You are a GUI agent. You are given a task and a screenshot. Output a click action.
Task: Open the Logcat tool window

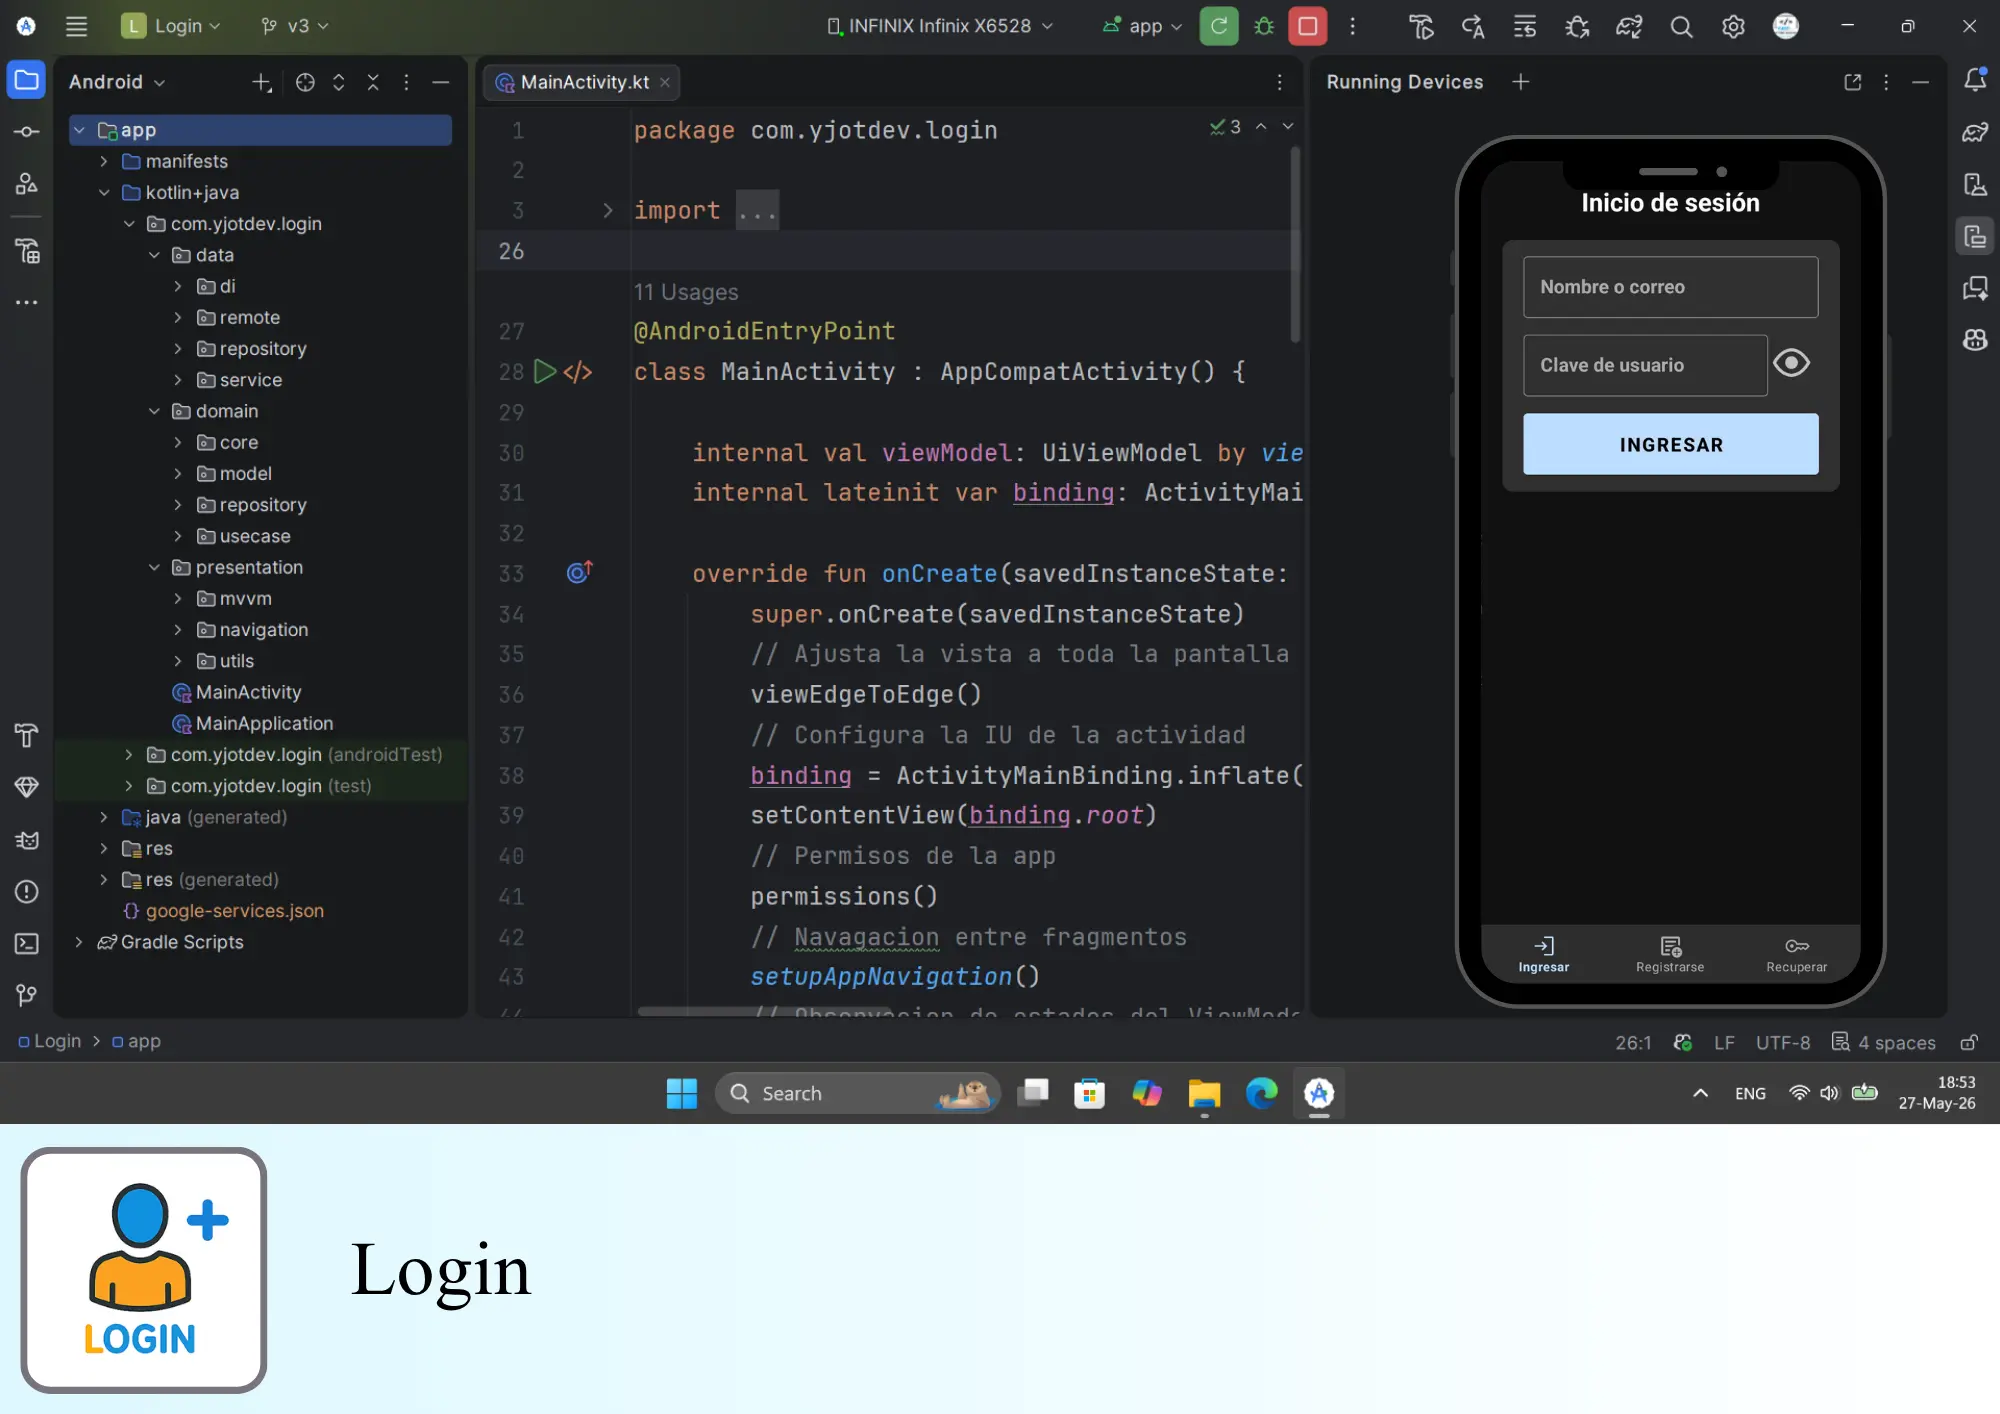[27, 840]
